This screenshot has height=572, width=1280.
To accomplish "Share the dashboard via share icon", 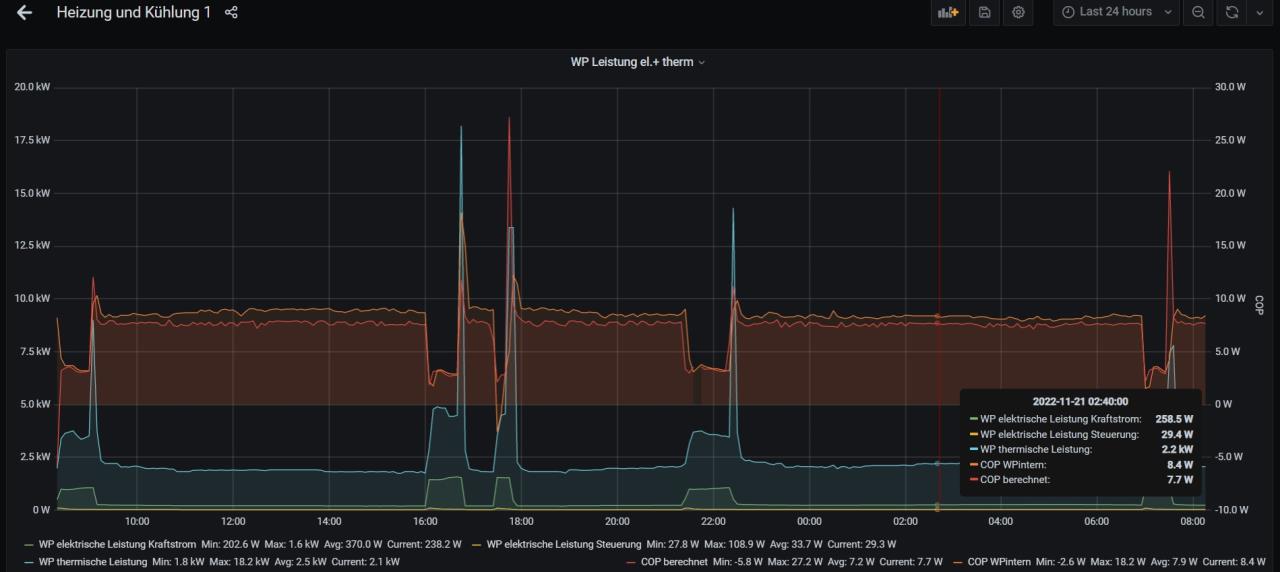I will click(231, 13).
